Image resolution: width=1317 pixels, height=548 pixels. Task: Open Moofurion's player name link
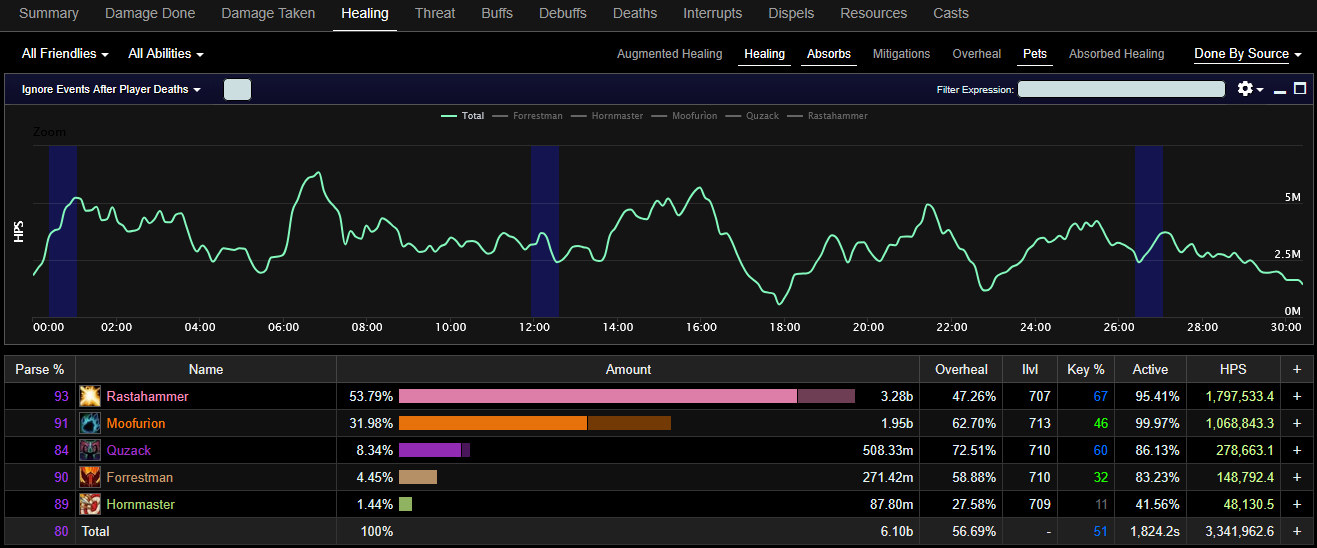pos(136,423)
